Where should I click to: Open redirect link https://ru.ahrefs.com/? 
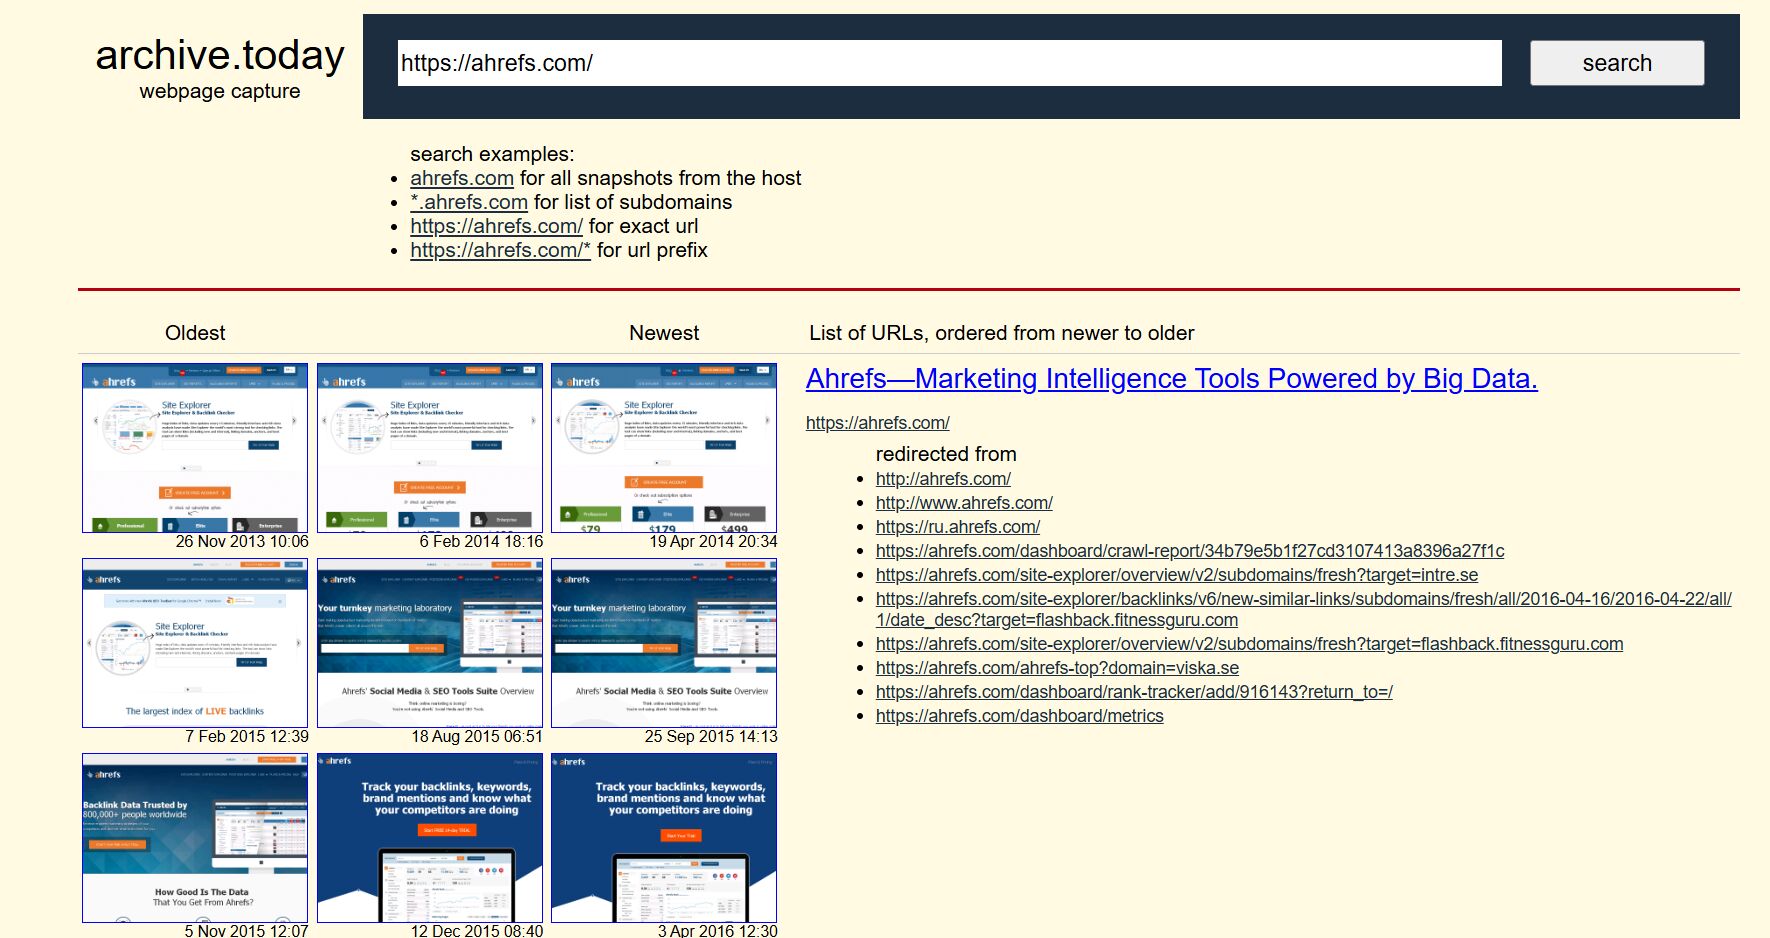pyautogui.click(x=958, y=527)
